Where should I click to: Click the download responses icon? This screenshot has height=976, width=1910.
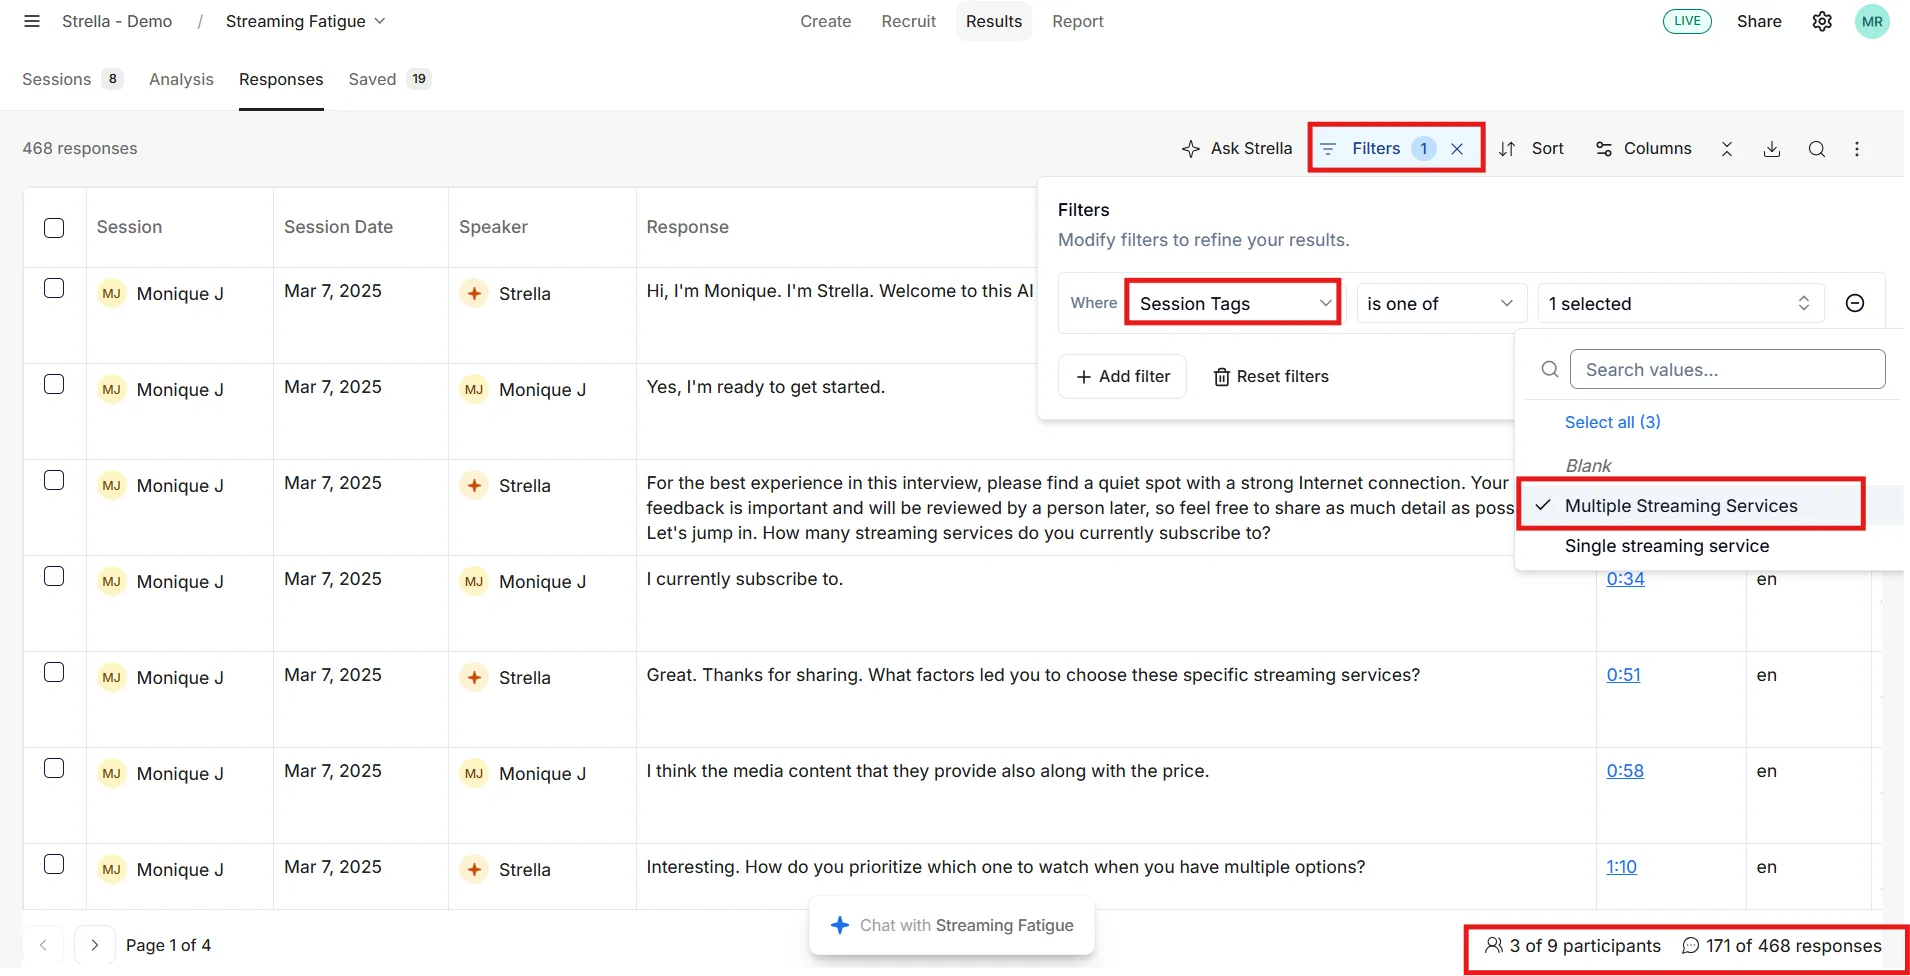click(1771, 149)
